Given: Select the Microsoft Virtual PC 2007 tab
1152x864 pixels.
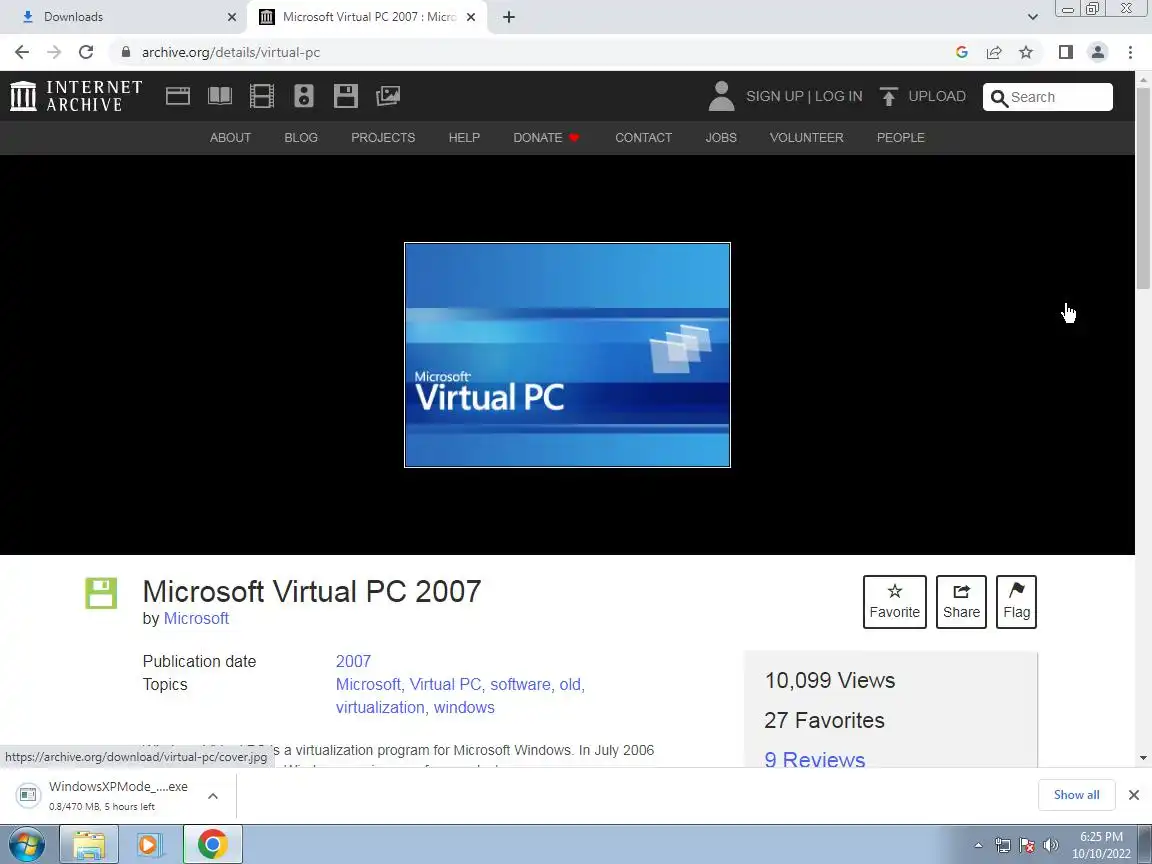Looking at the screenshot, I should (x=367, y=17).
